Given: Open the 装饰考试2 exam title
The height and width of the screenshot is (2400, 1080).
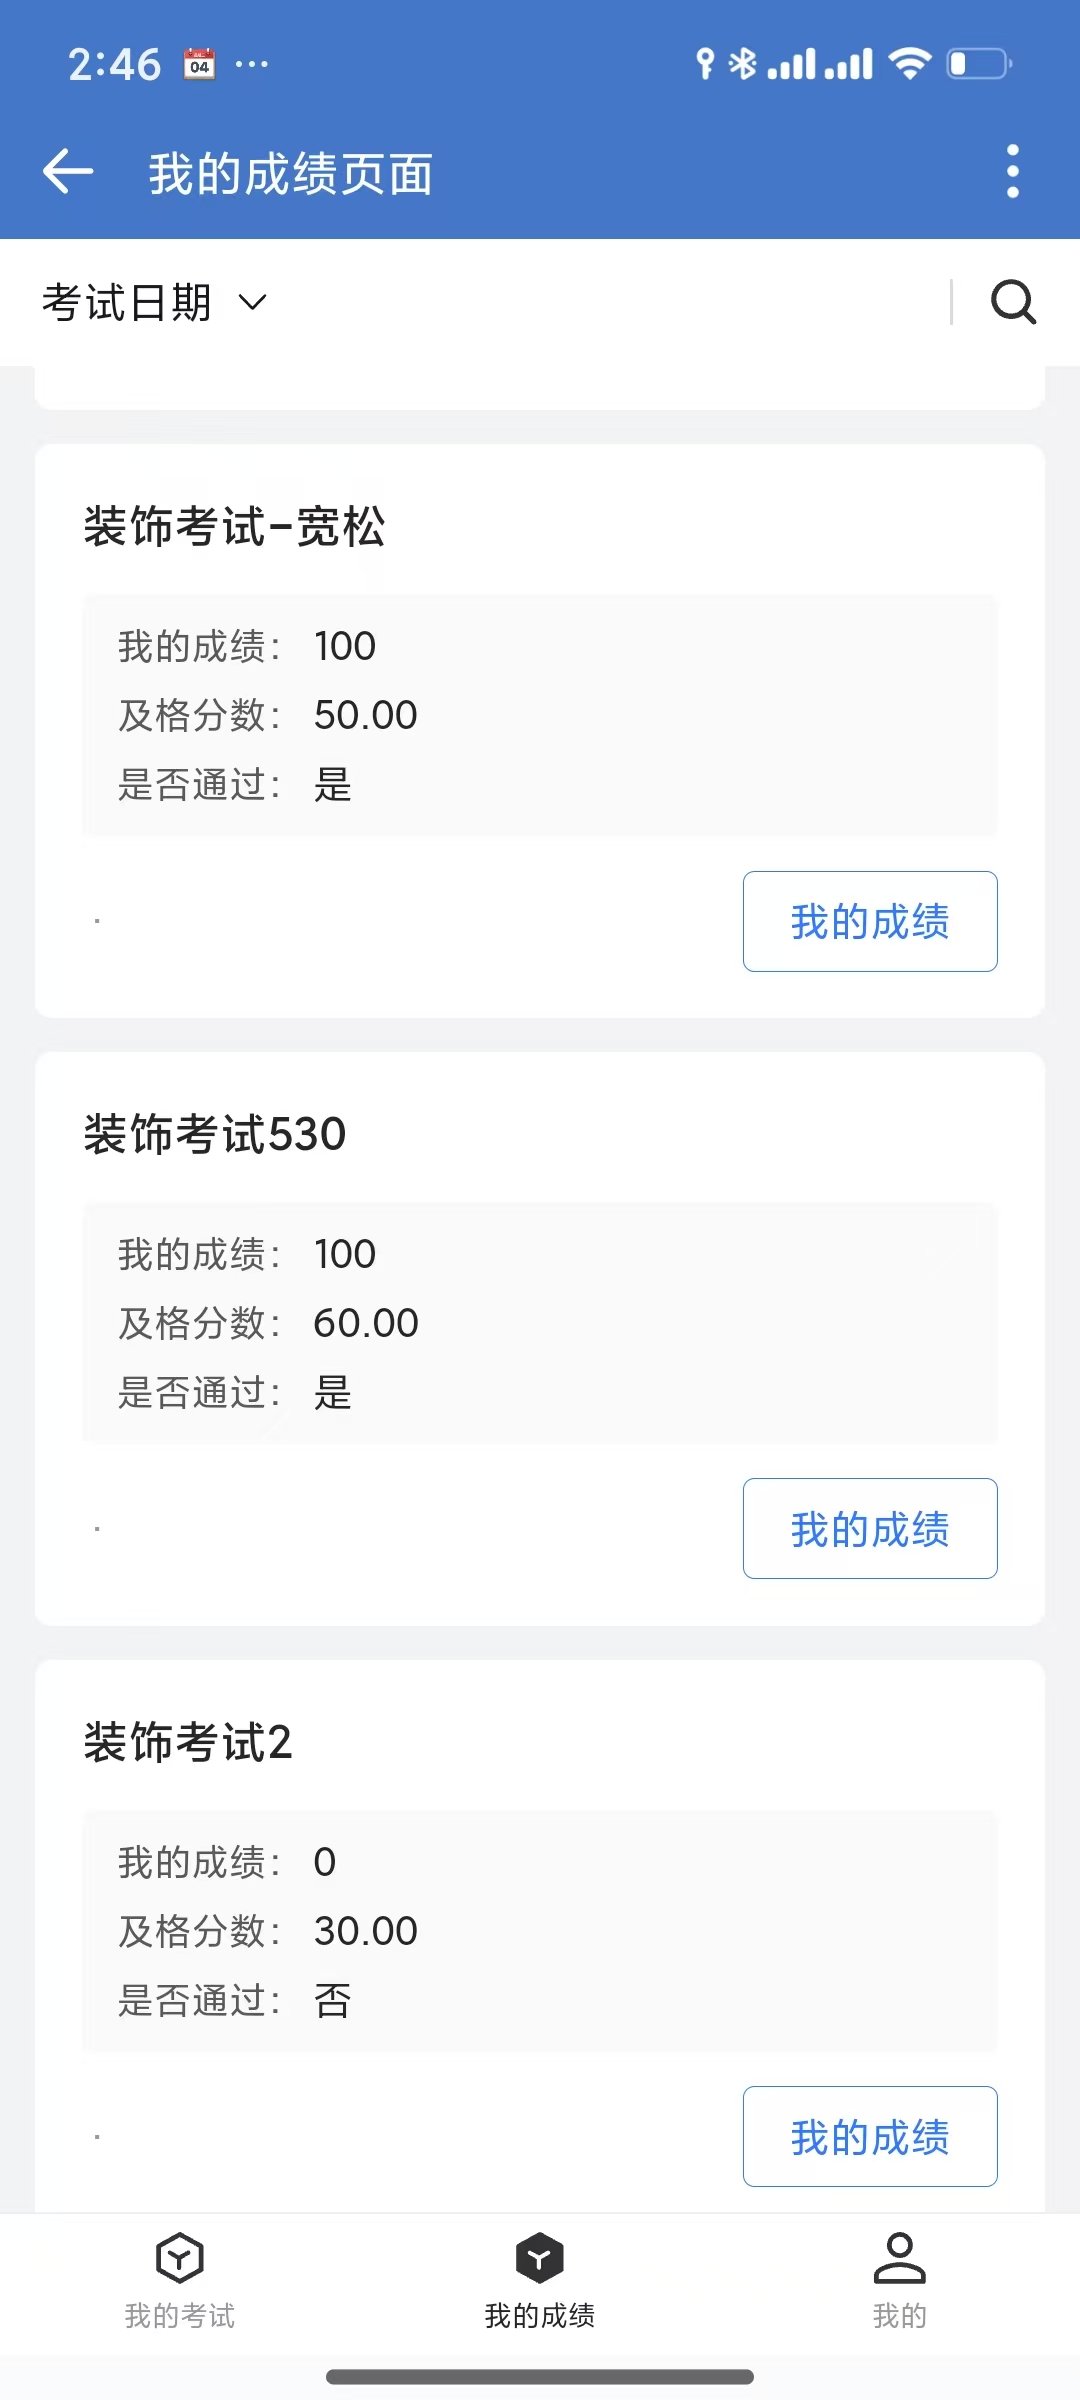Looking at the screenshot, I should [x=188, y=1743].
